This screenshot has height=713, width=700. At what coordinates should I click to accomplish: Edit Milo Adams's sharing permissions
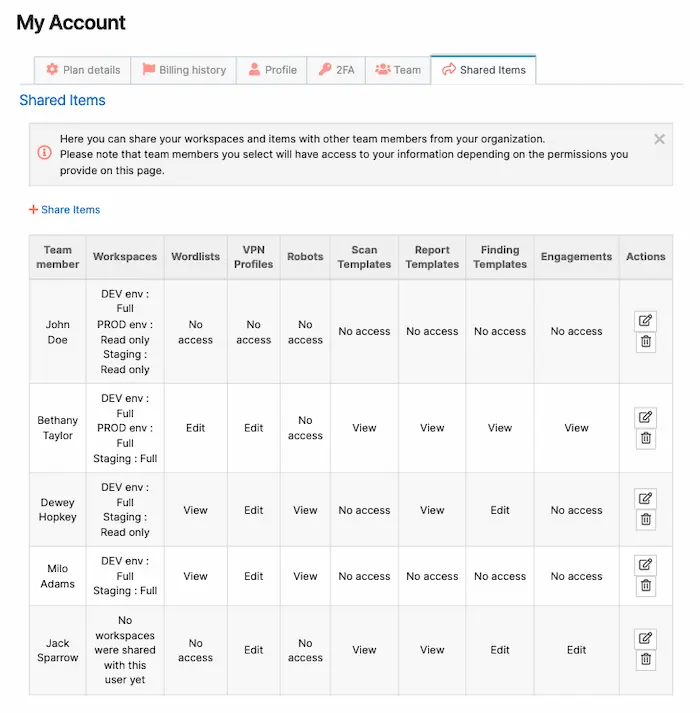tap(645, 565)
